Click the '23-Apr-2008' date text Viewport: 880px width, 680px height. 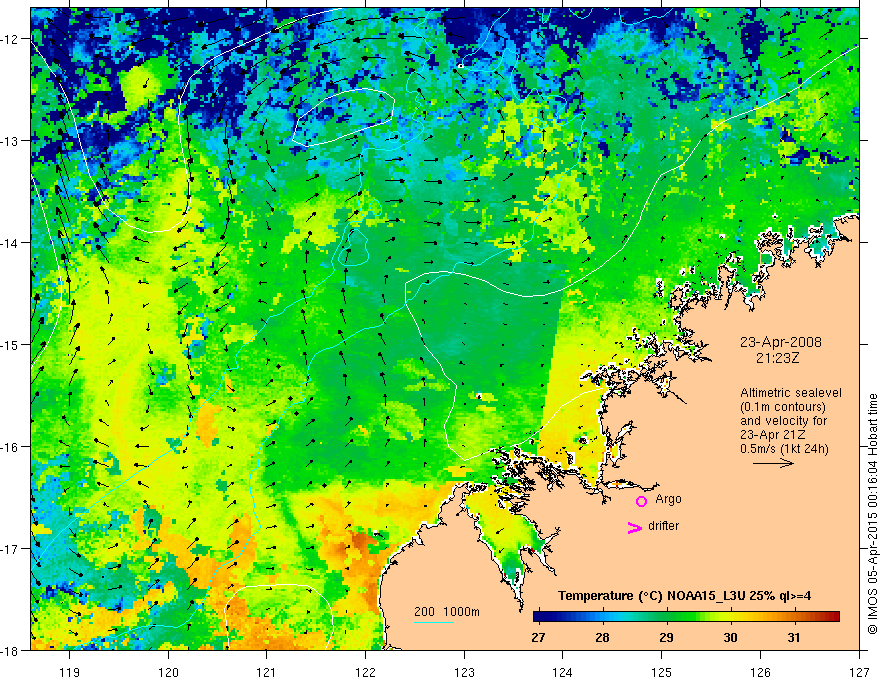[x=781, y=342]
